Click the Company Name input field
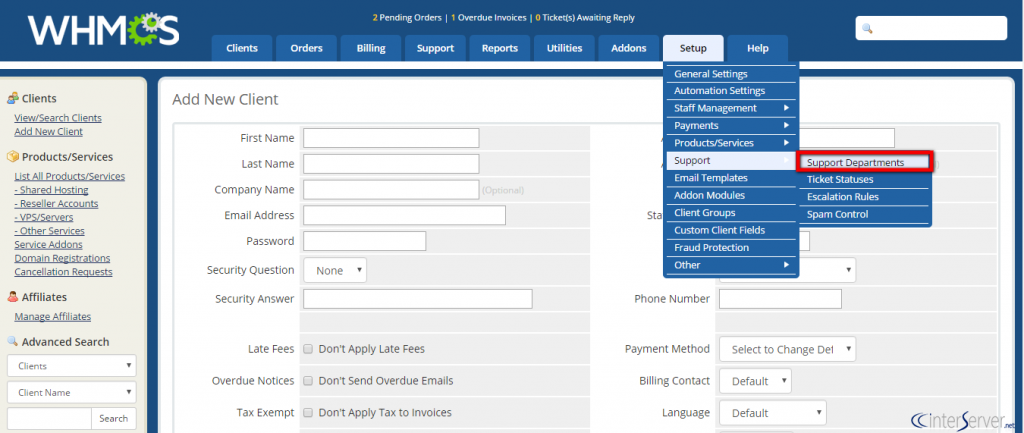The image size is (1024, 433). point(391,189)
